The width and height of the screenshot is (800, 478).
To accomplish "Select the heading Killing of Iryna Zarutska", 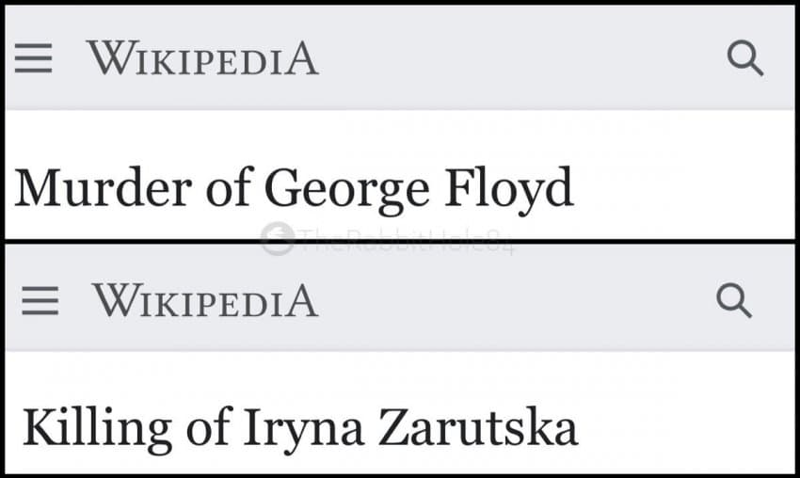I will tap(301, 429).
